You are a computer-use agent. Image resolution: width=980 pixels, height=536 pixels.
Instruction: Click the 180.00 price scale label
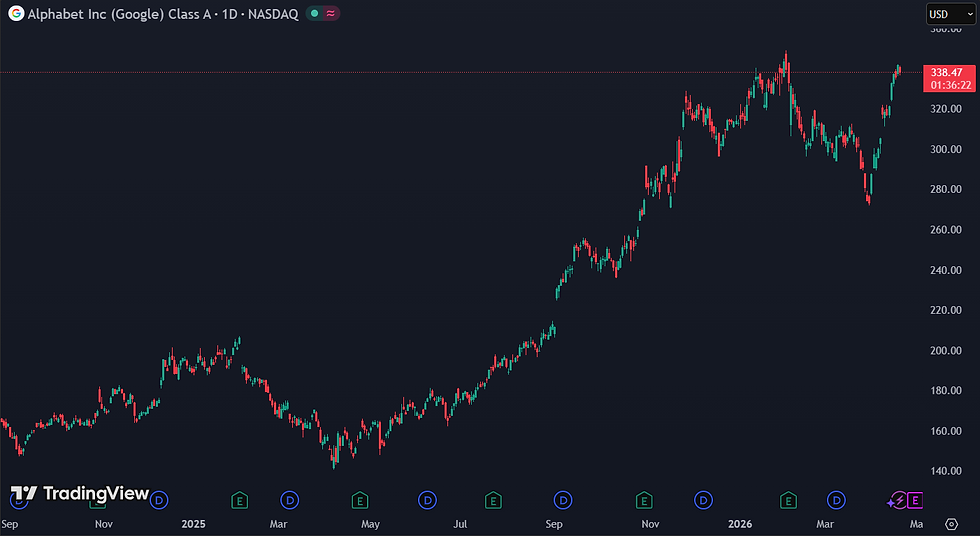coord(946,390)
